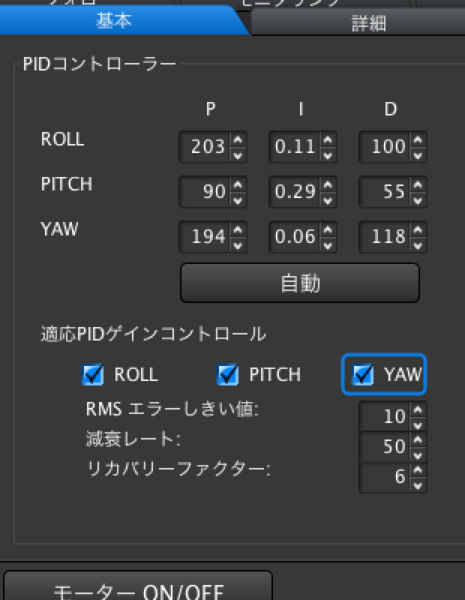Increase ROLL P value with up arrow

(238, 140)
